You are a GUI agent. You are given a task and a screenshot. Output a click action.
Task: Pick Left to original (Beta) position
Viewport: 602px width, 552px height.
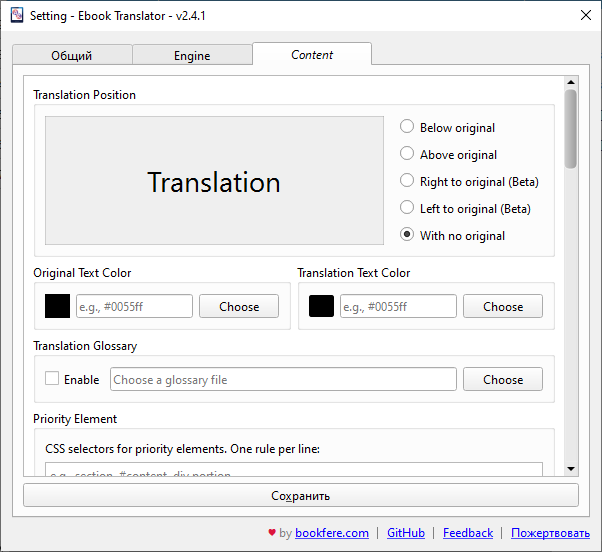point(407,208)
